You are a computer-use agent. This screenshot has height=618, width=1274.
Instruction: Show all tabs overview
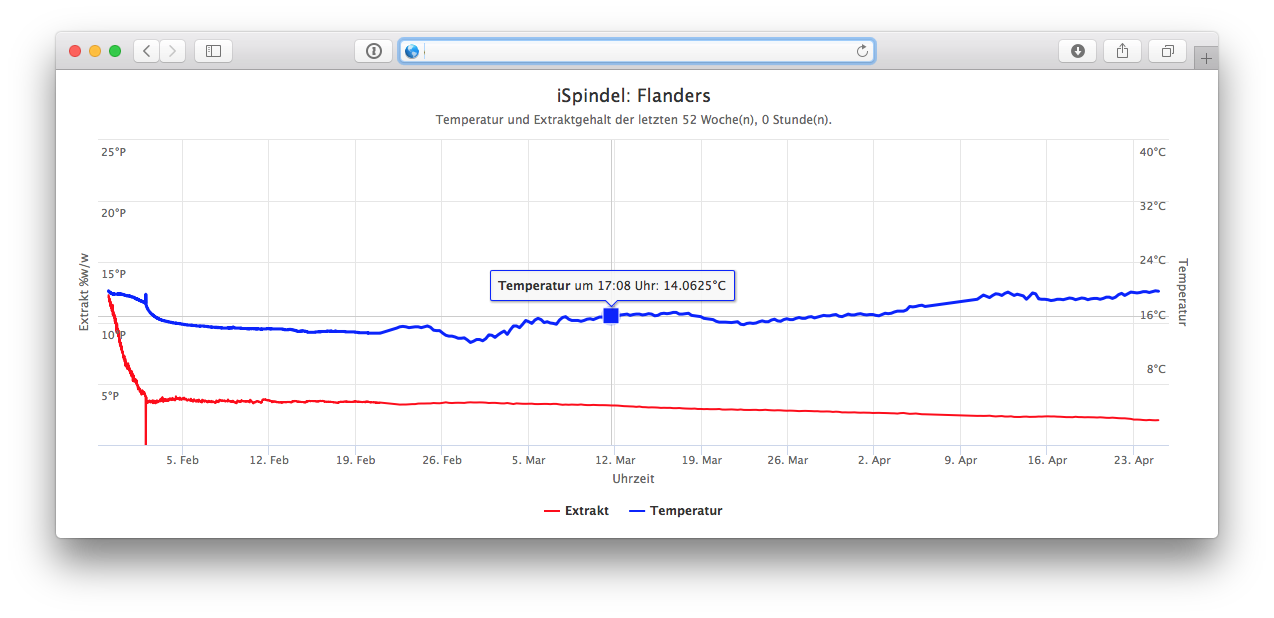click(x=1167, y=51)
